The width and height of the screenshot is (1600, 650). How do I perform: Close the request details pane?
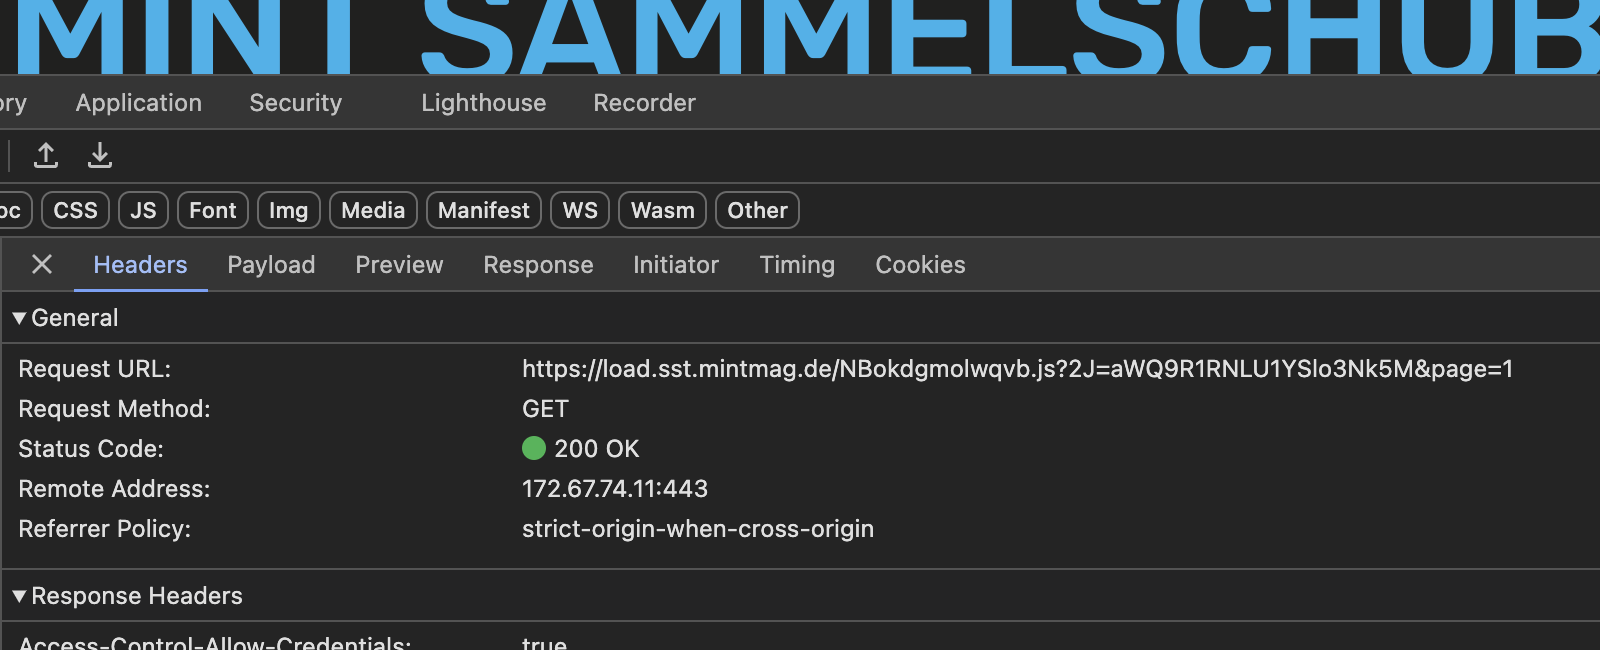coord(42,264)
